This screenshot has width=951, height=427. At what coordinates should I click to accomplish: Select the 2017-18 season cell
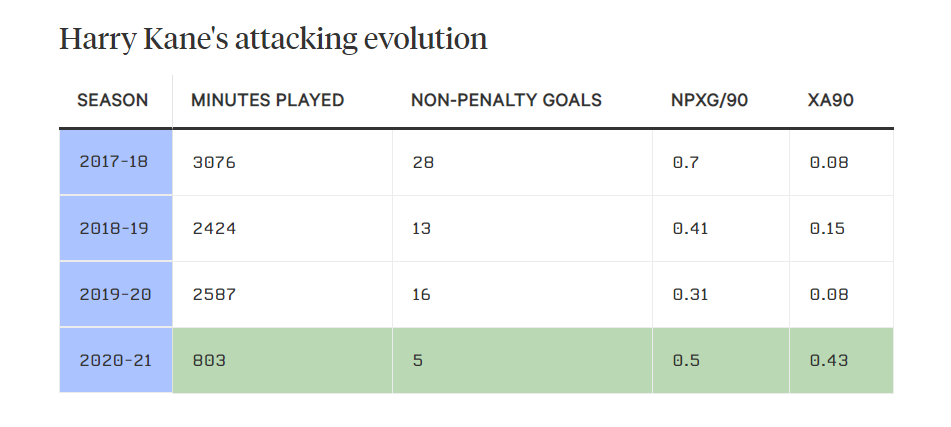click(x=114, y=161)
